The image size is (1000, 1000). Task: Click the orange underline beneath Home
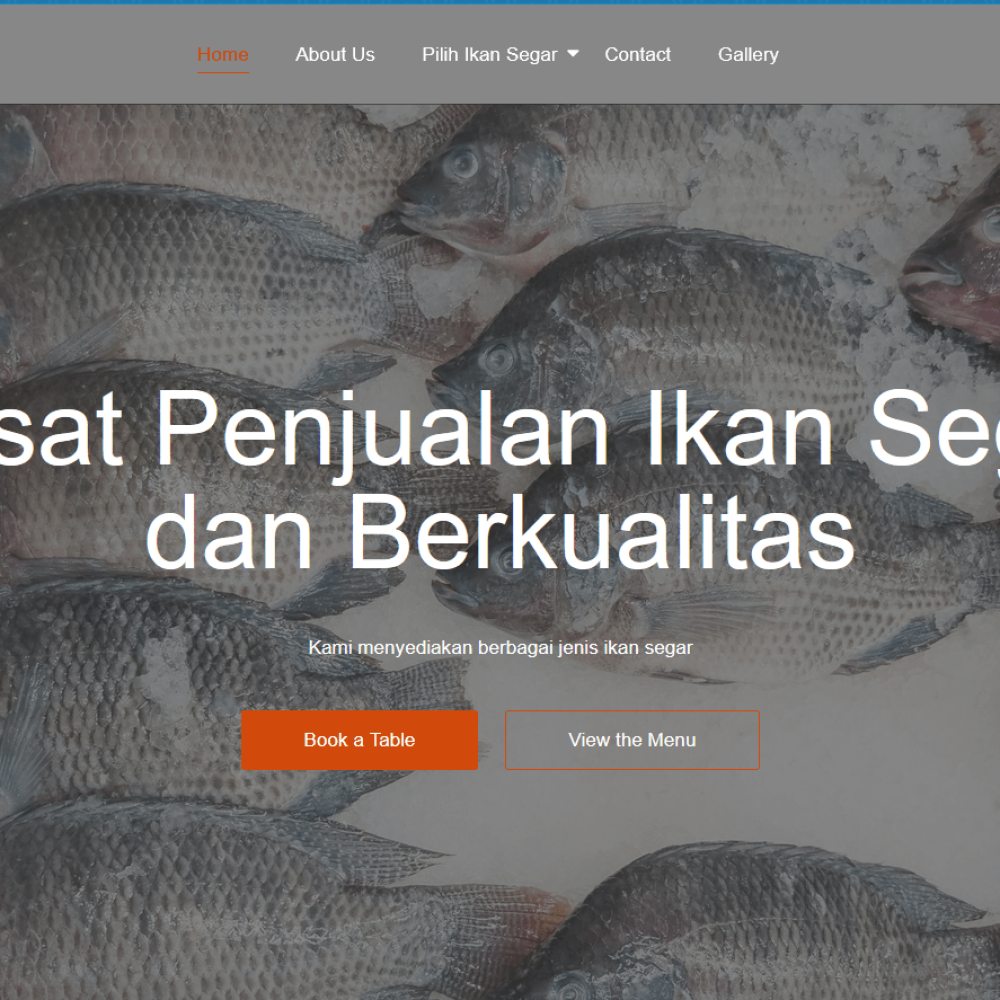(x=223, y=72)
